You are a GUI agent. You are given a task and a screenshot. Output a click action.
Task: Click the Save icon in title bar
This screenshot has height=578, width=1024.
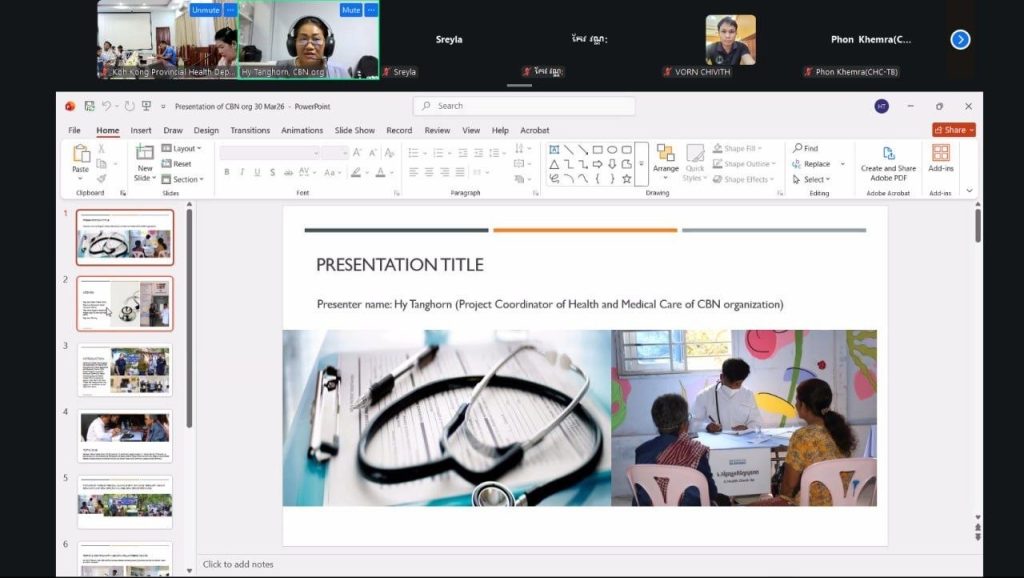89,106
